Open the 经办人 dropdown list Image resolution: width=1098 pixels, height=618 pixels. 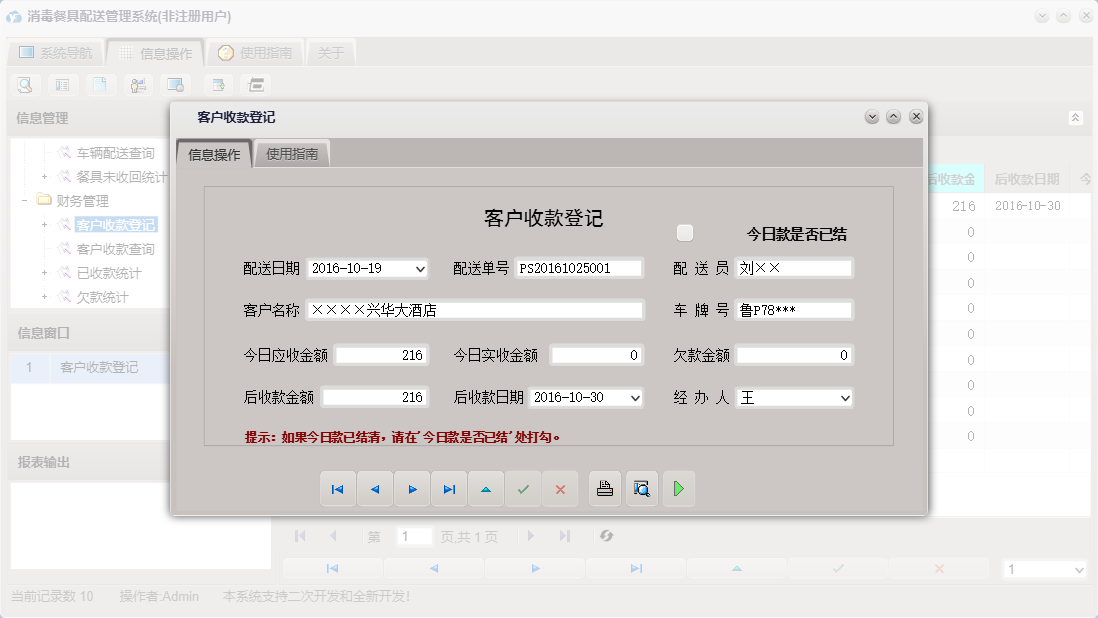[x=846, y=397]
